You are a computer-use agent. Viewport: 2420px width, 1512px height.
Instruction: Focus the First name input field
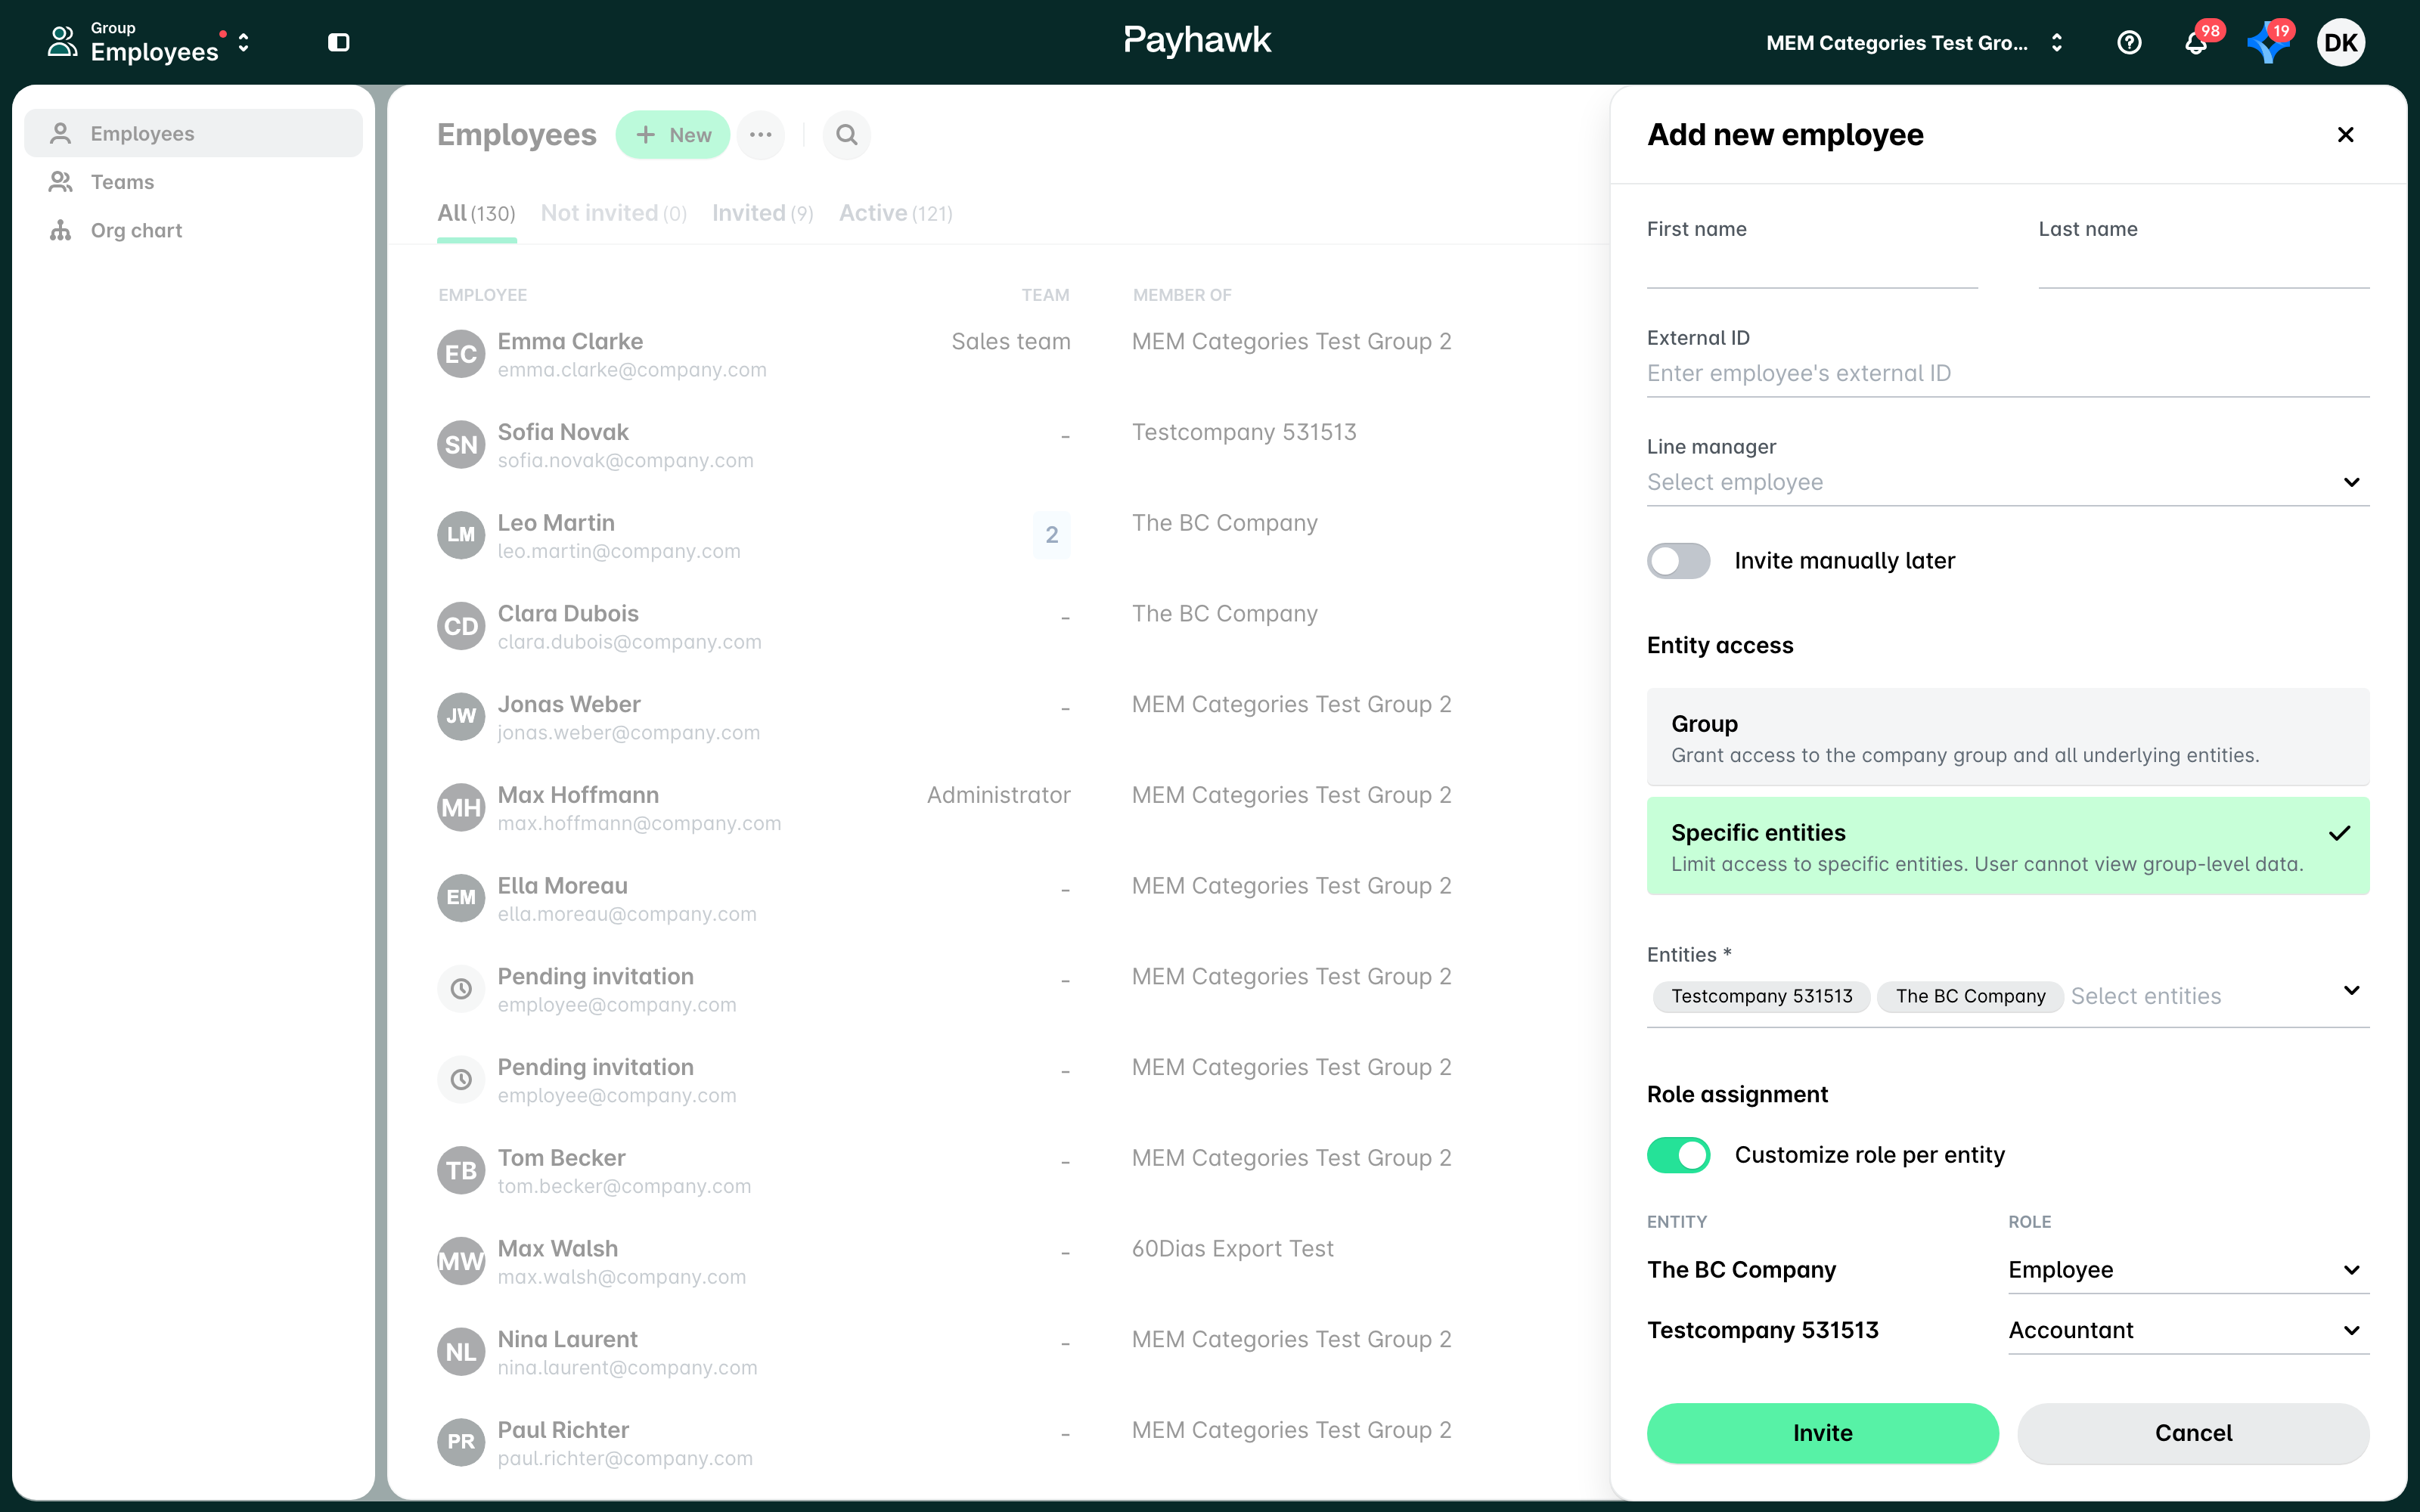point(1812,266)
